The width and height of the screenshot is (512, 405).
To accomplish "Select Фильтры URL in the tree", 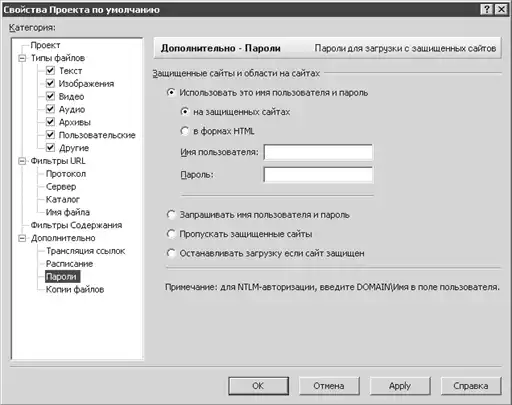I will 58,161.
